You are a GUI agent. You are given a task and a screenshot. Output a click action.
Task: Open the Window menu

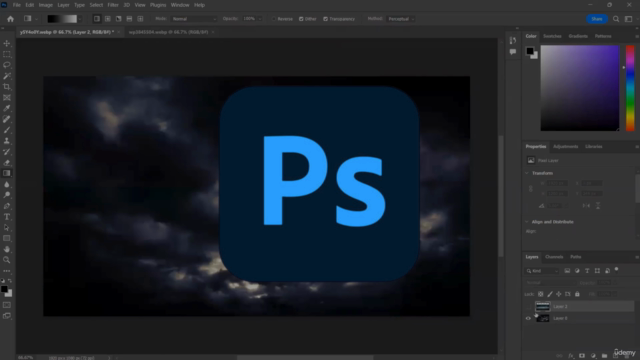click(x=180, y=5)
